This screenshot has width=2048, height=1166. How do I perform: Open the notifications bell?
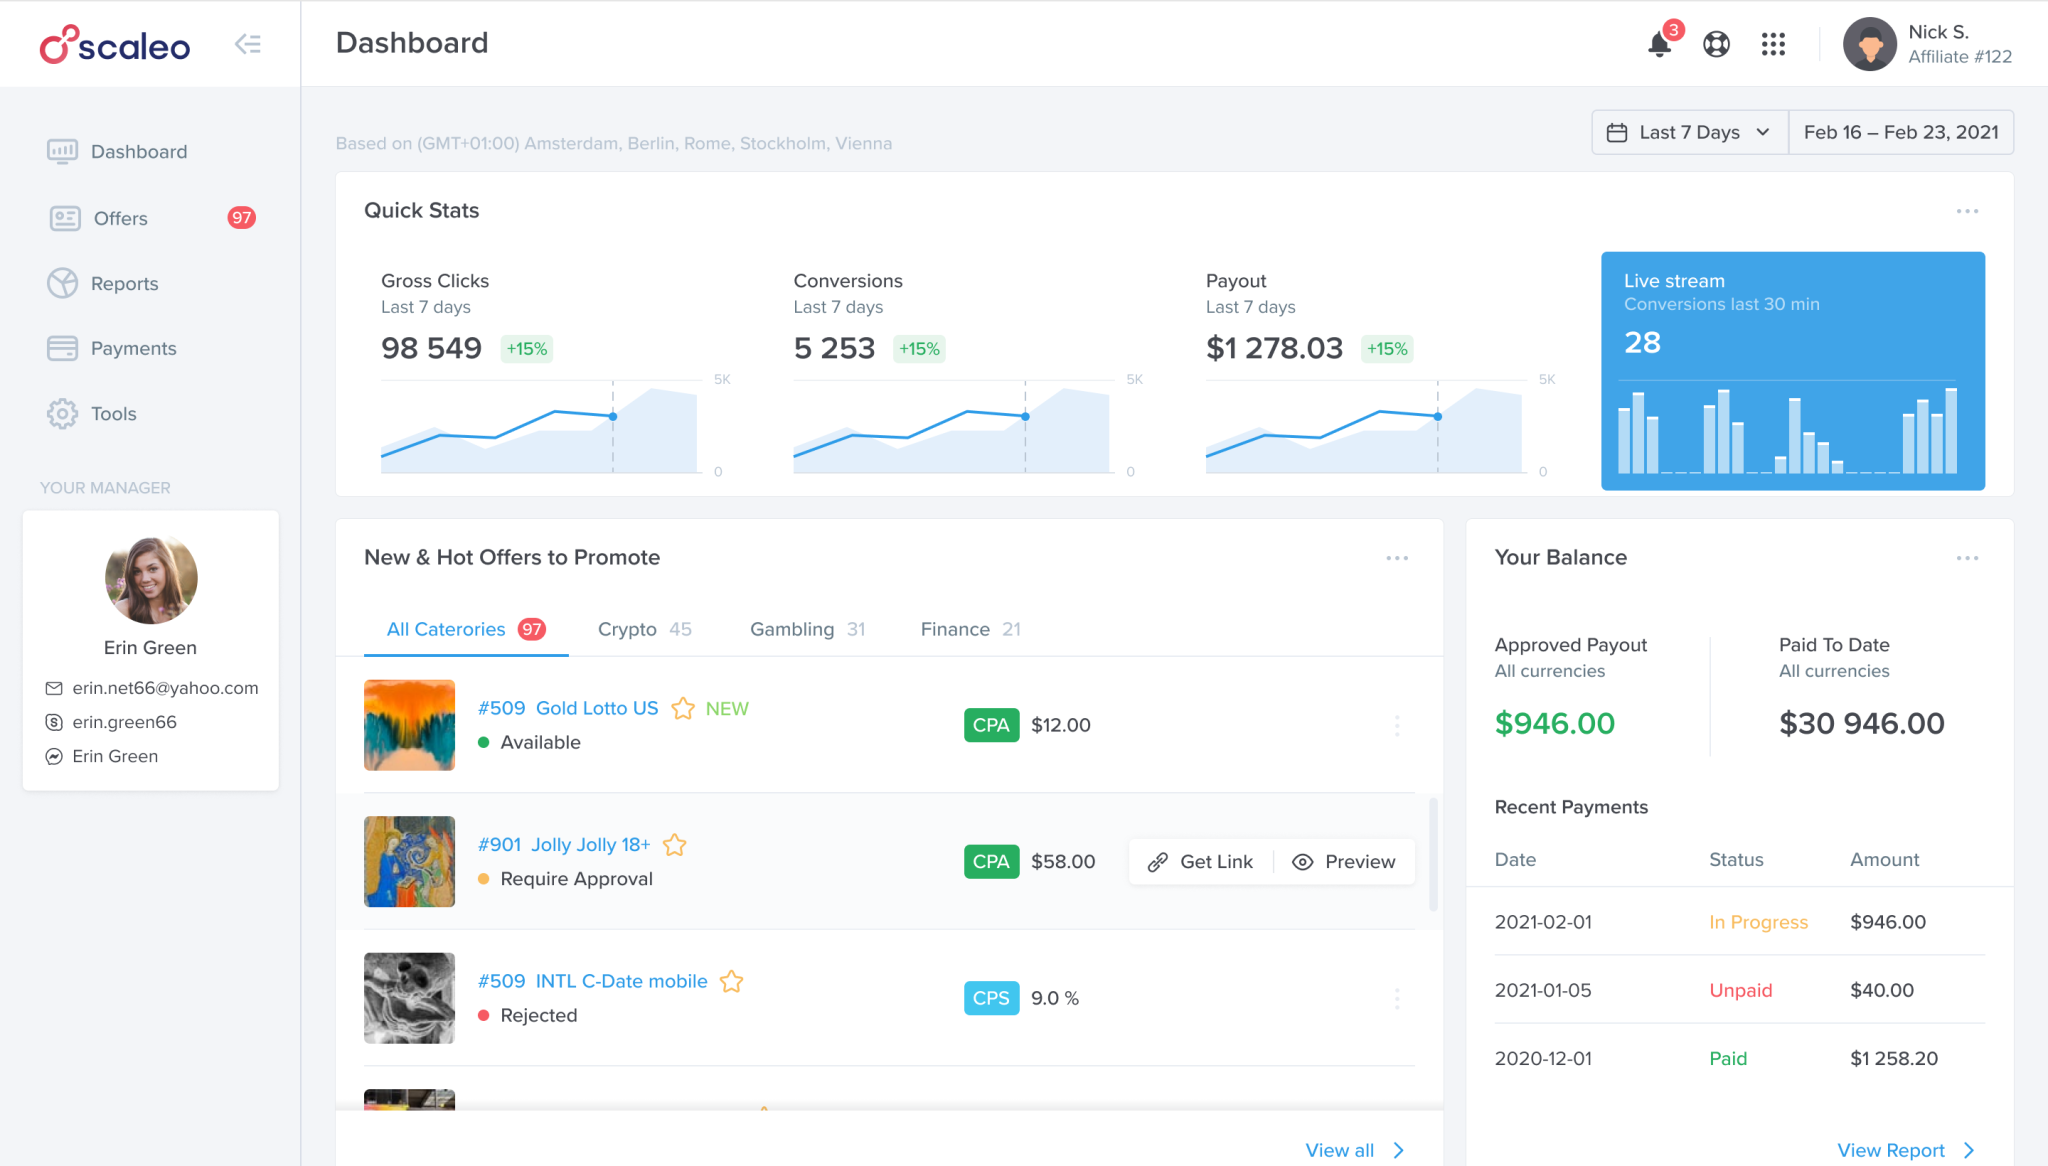[1658, 44]
